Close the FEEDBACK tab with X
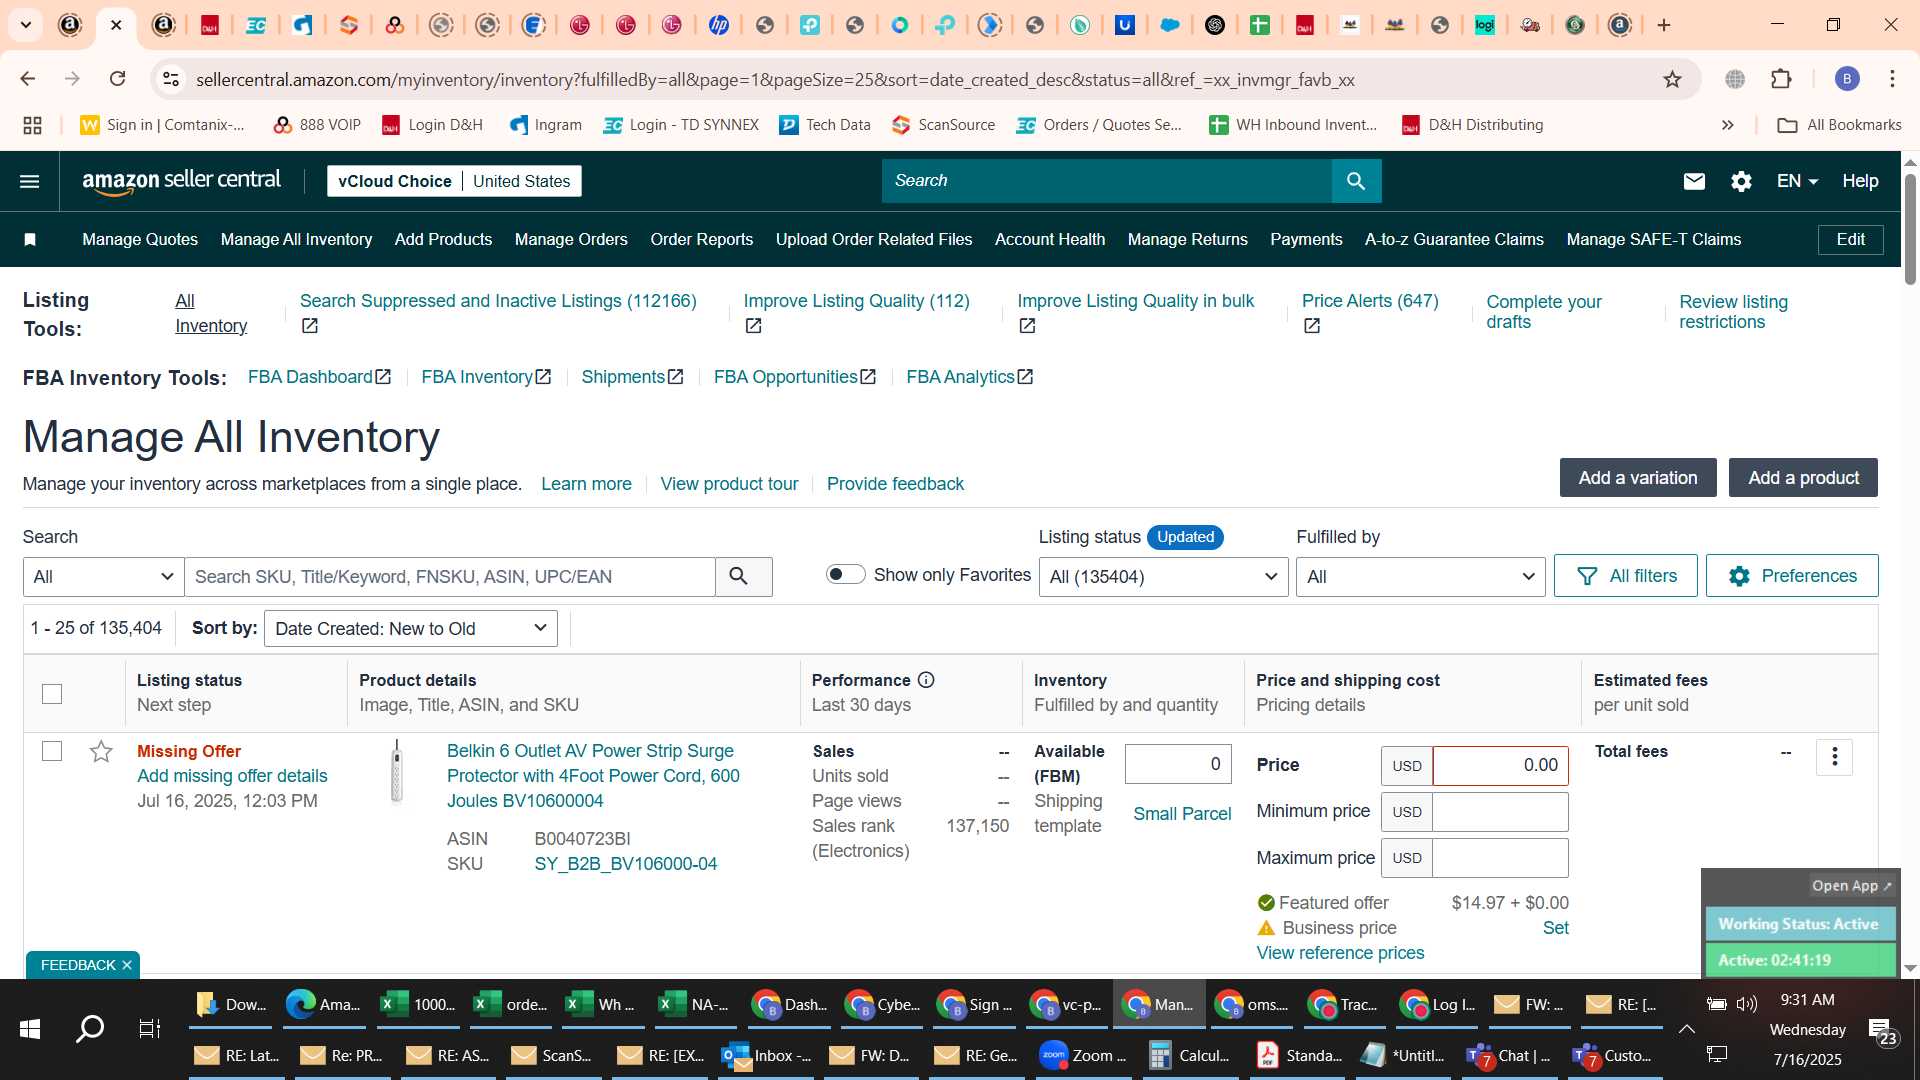Viewport: 1920px width, 1080px height. pos(127,965)
